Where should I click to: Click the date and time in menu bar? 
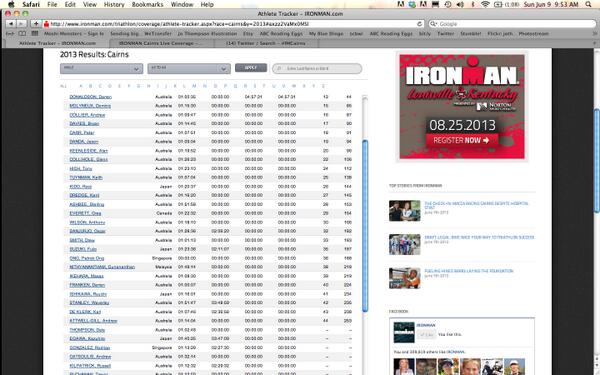pos(551,4)
